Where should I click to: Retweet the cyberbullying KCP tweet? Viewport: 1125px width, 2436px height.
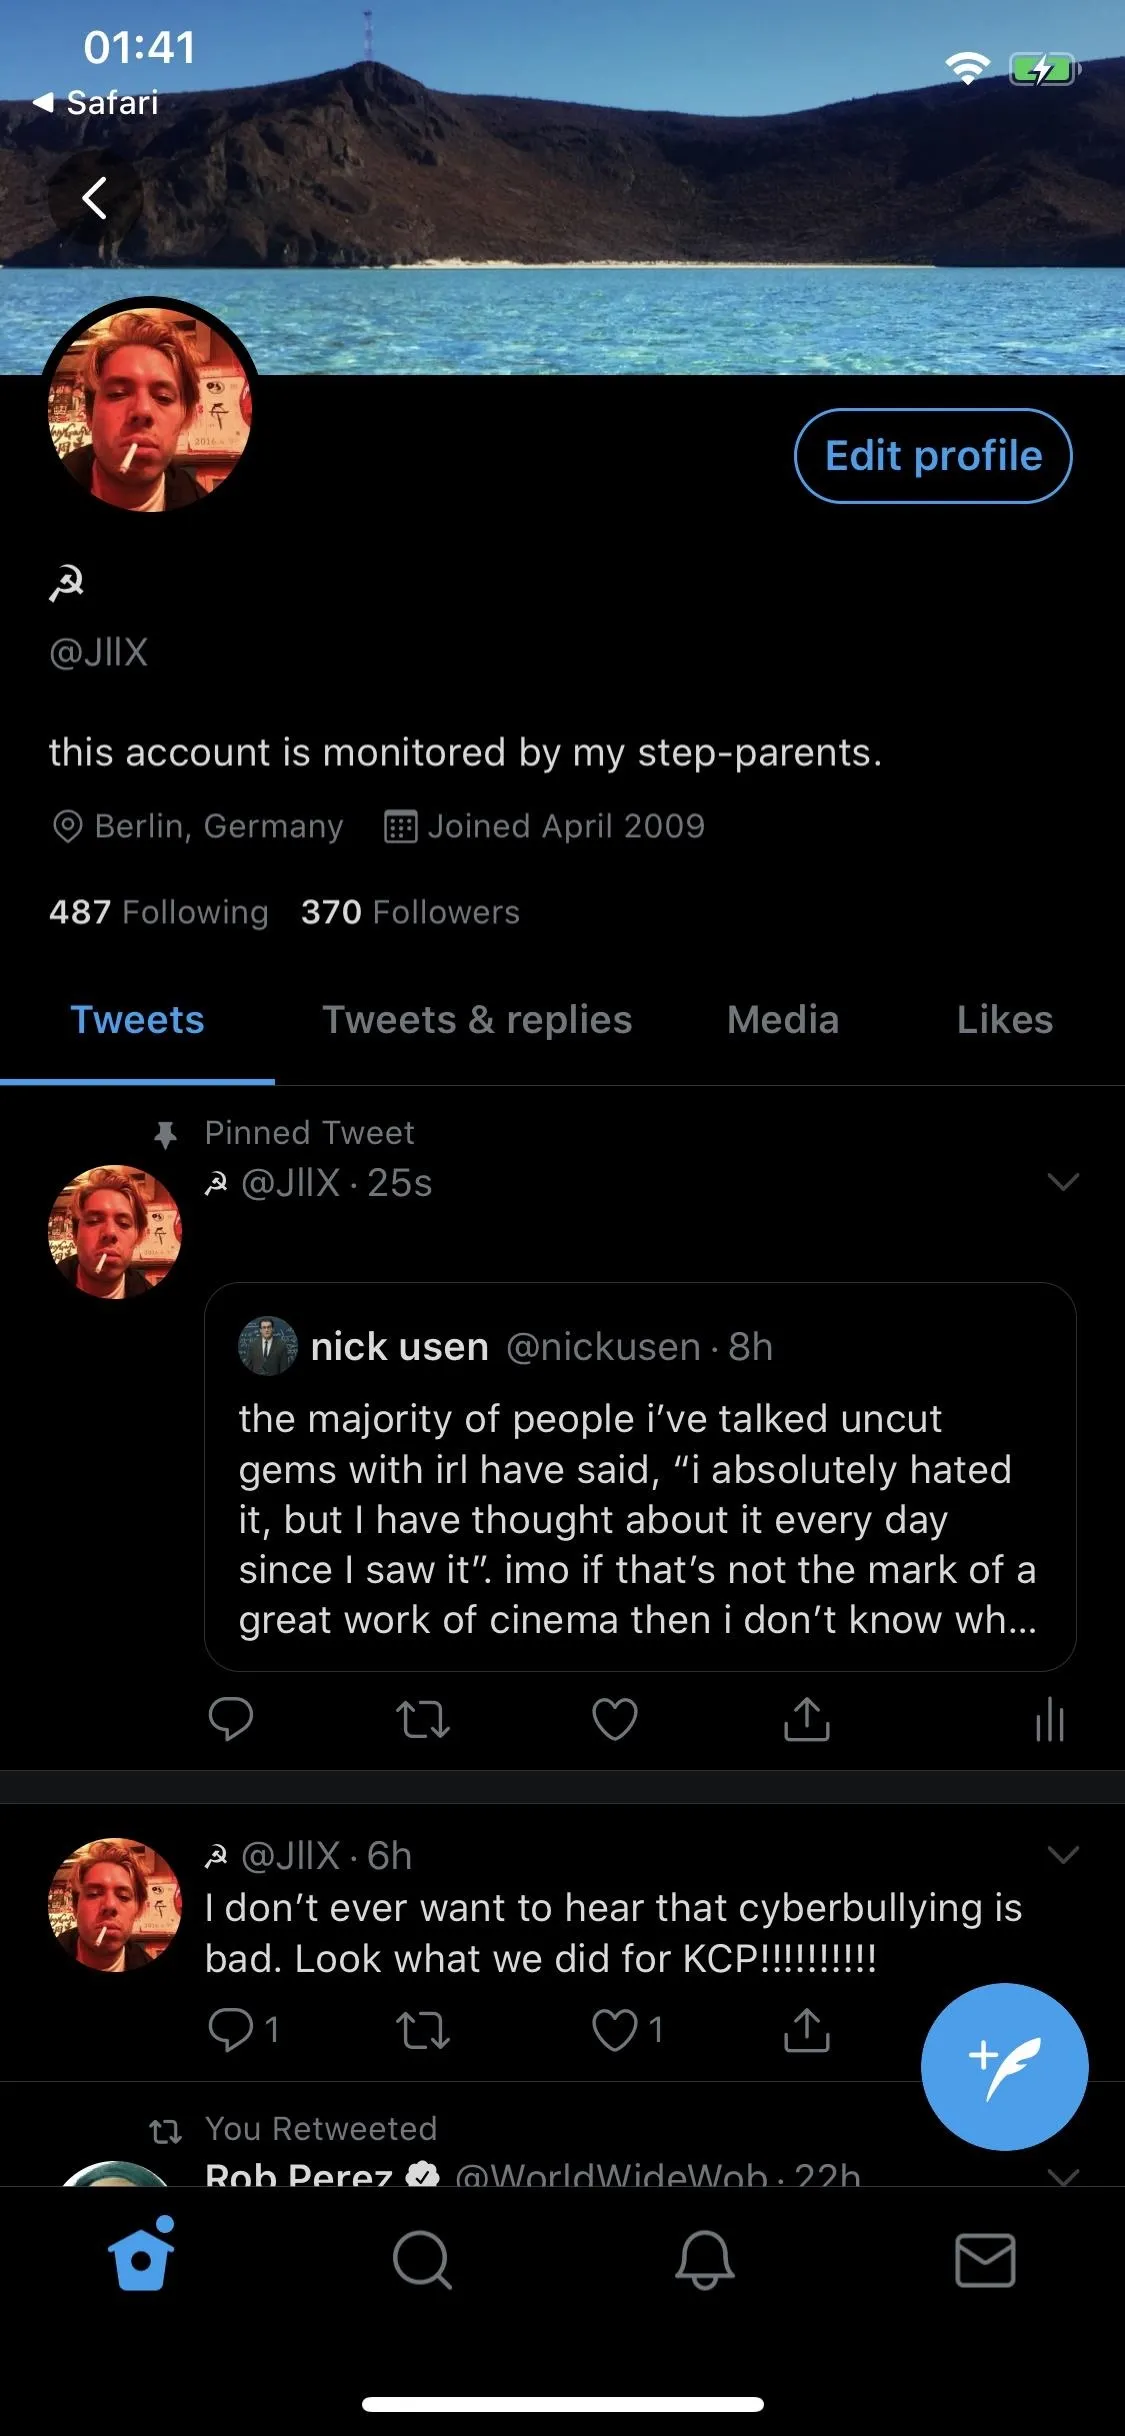(x=423, y=2030)
